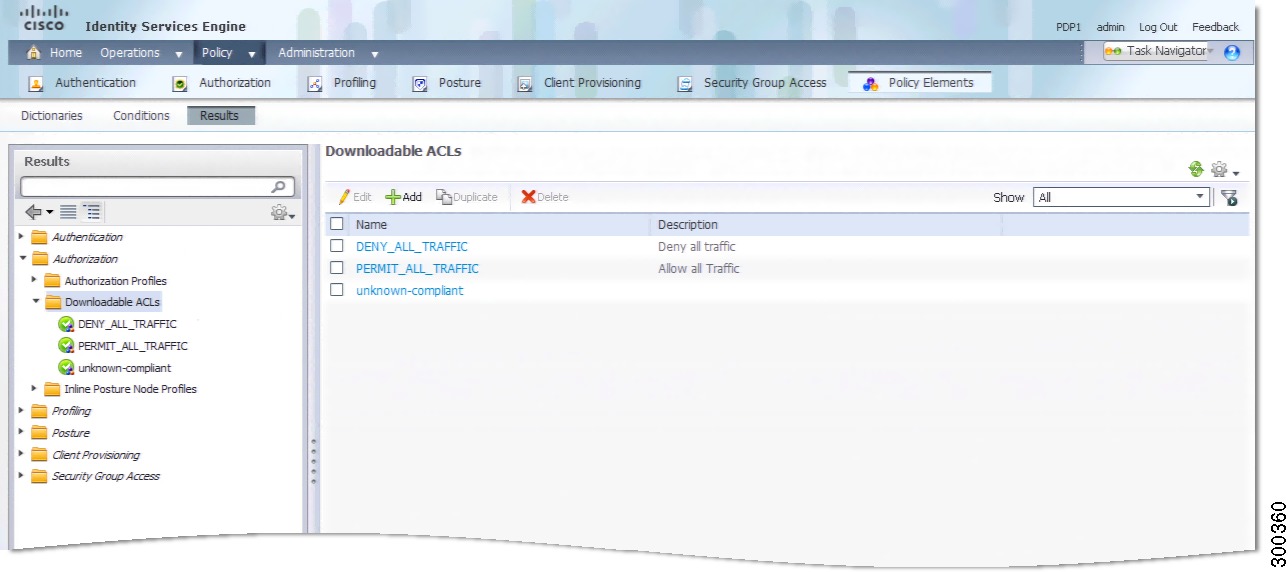Sort by the Name column header
This screenshot has width=1288, height=572.
click(x=372, y=224)
